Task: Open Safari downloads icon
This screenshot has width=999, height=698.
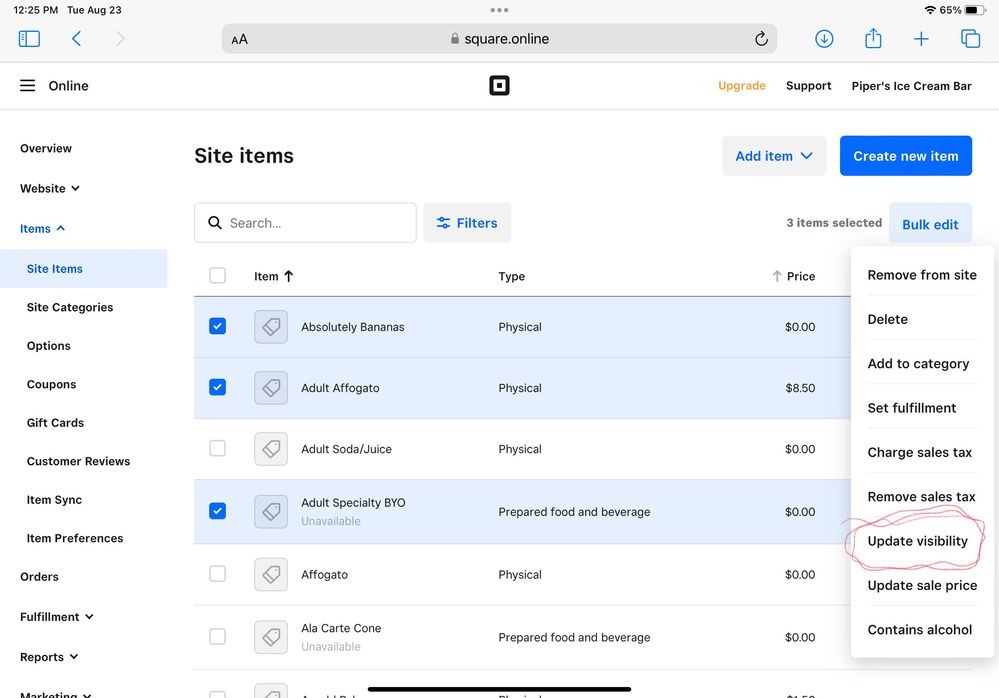Action: coord(824,39)
